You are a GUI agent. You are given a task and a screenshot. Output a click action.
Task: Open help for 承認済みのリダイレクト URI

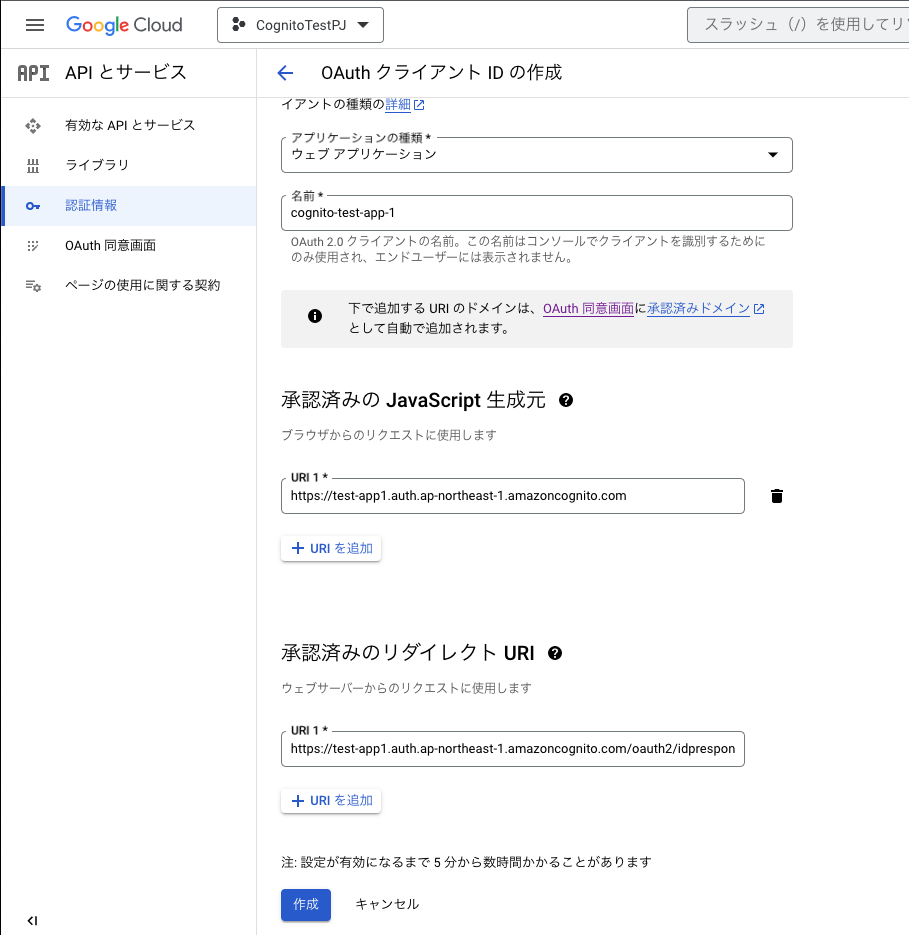pyautogui.click(x=555, y=653)
